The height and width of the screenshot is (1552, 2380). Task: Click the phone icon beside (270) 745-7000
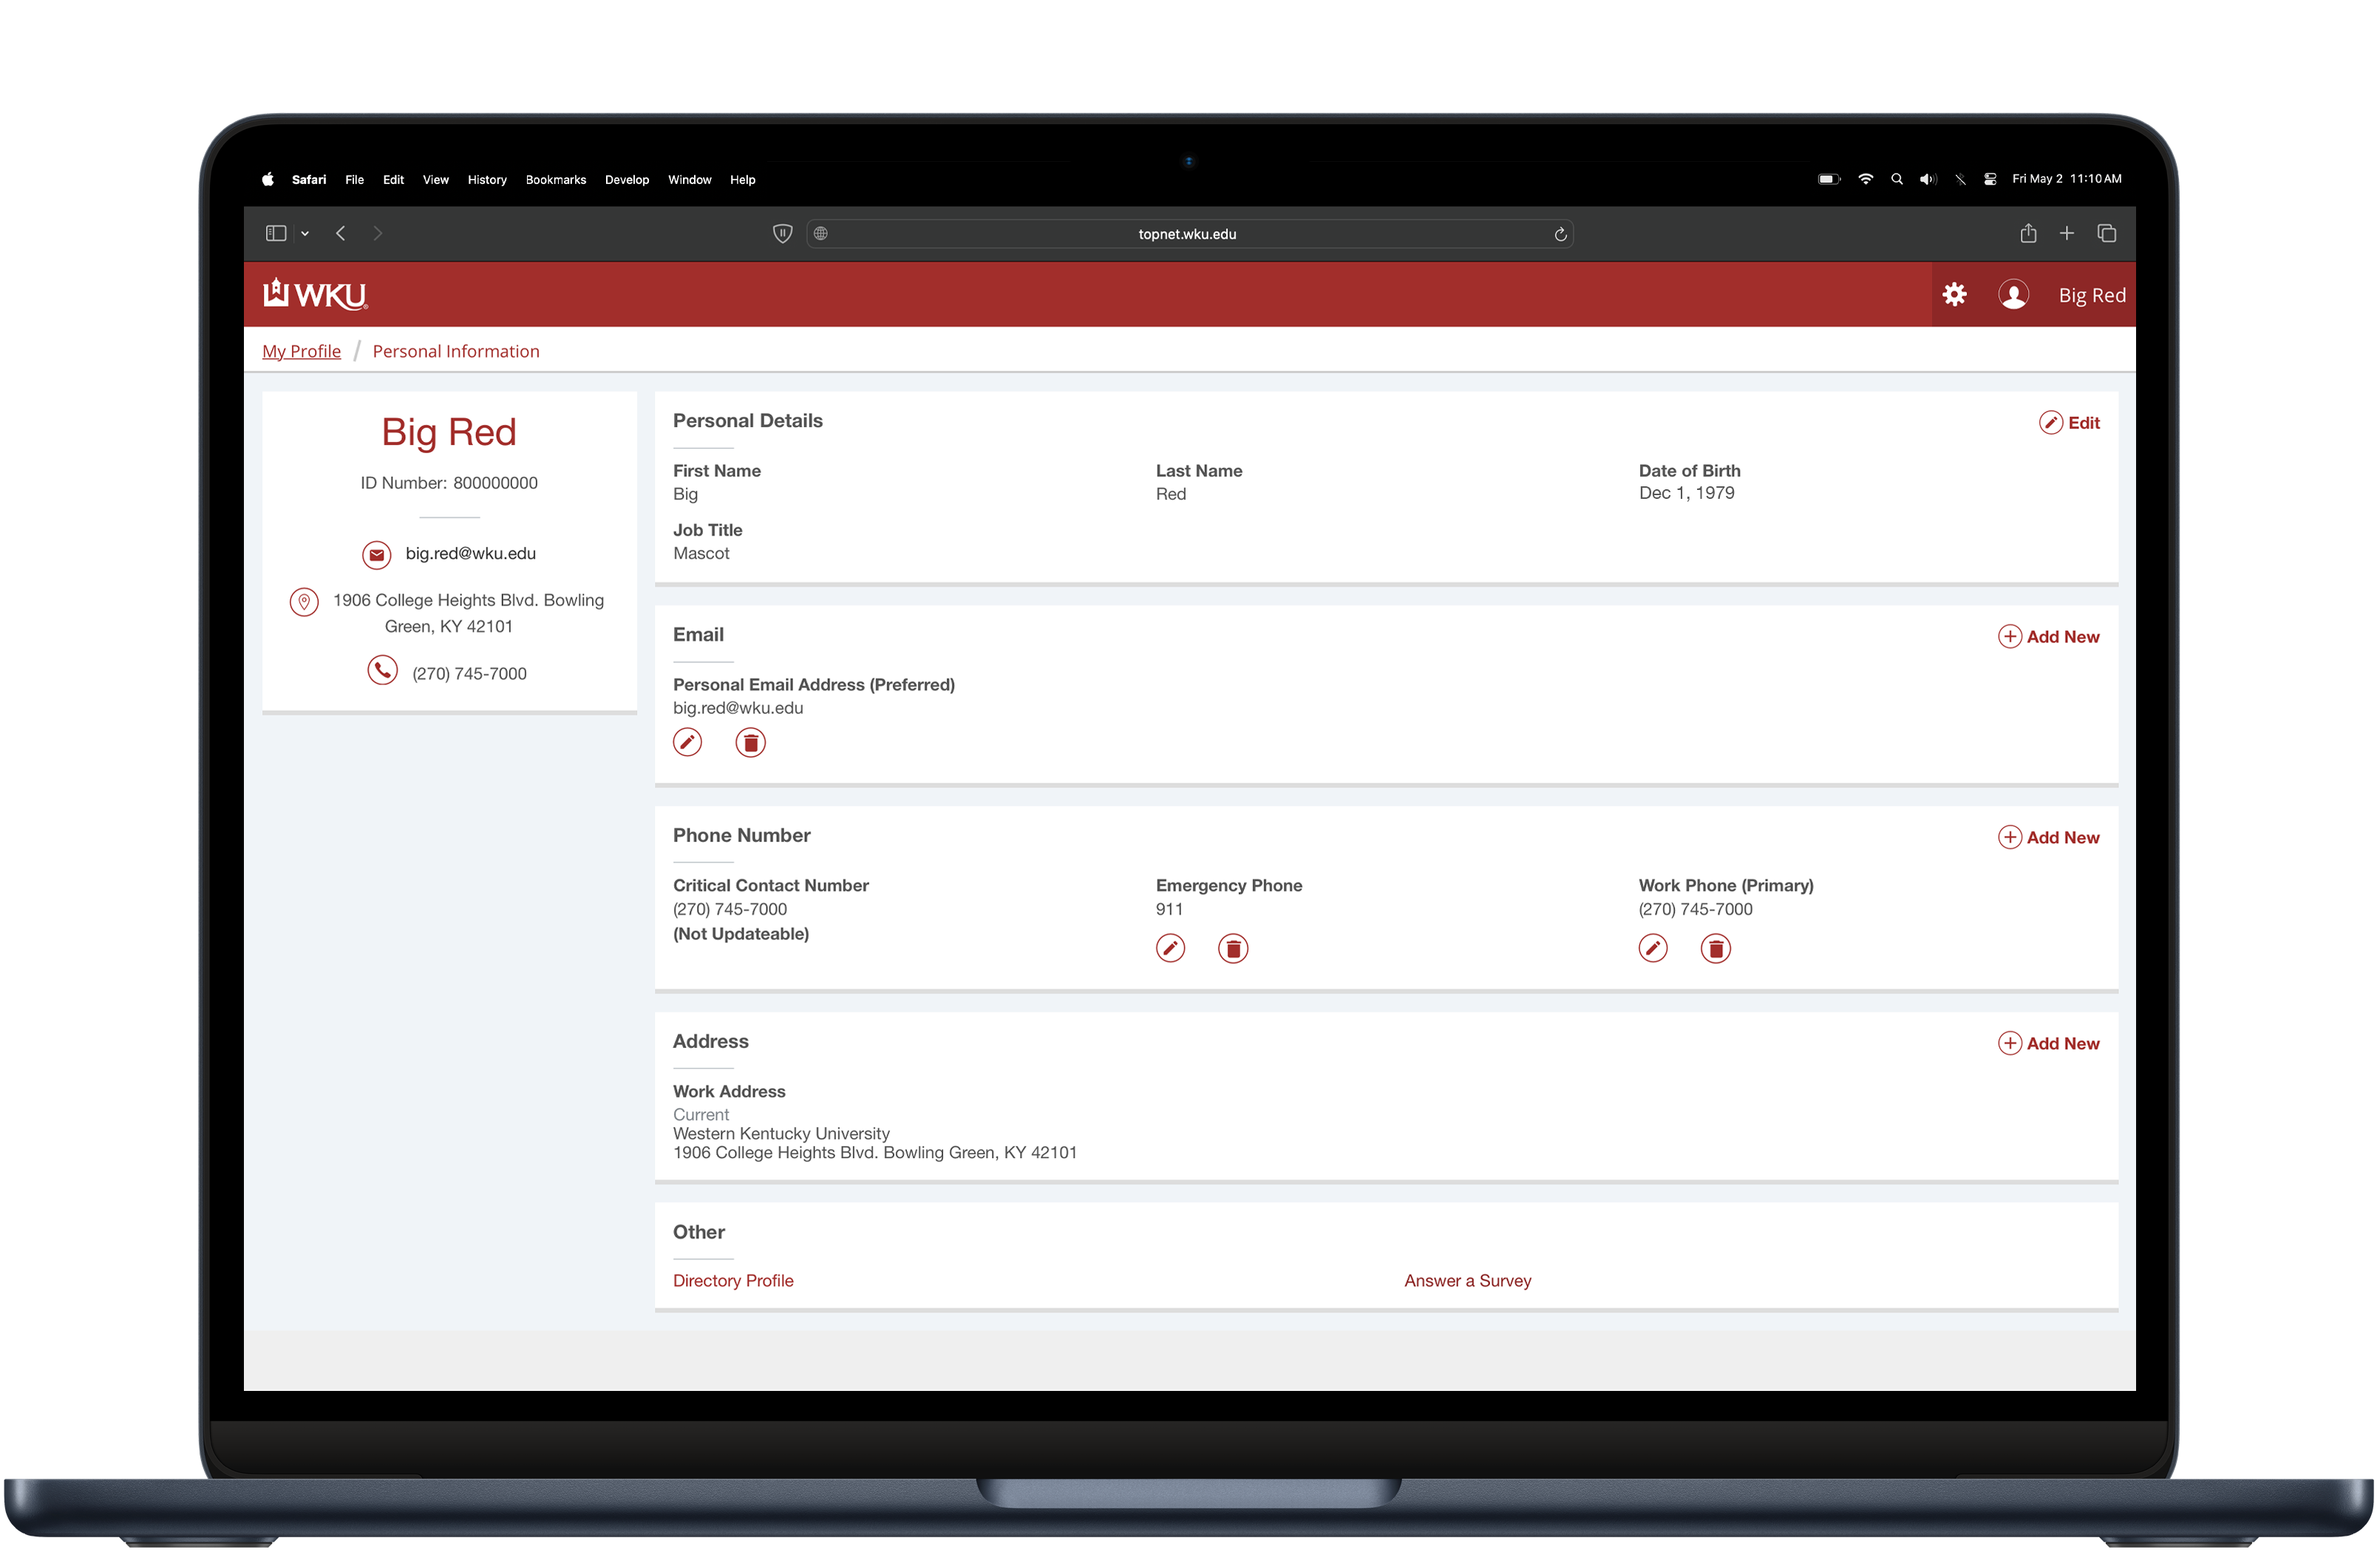pyautogui.click(x=382, y=671)
